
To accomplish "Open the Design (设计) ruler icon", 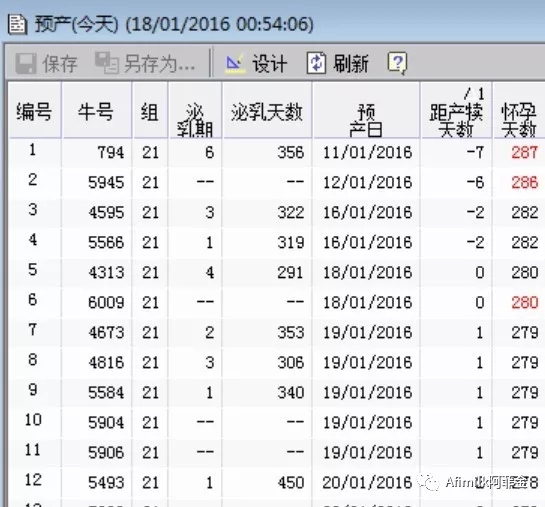I will 234,64.
